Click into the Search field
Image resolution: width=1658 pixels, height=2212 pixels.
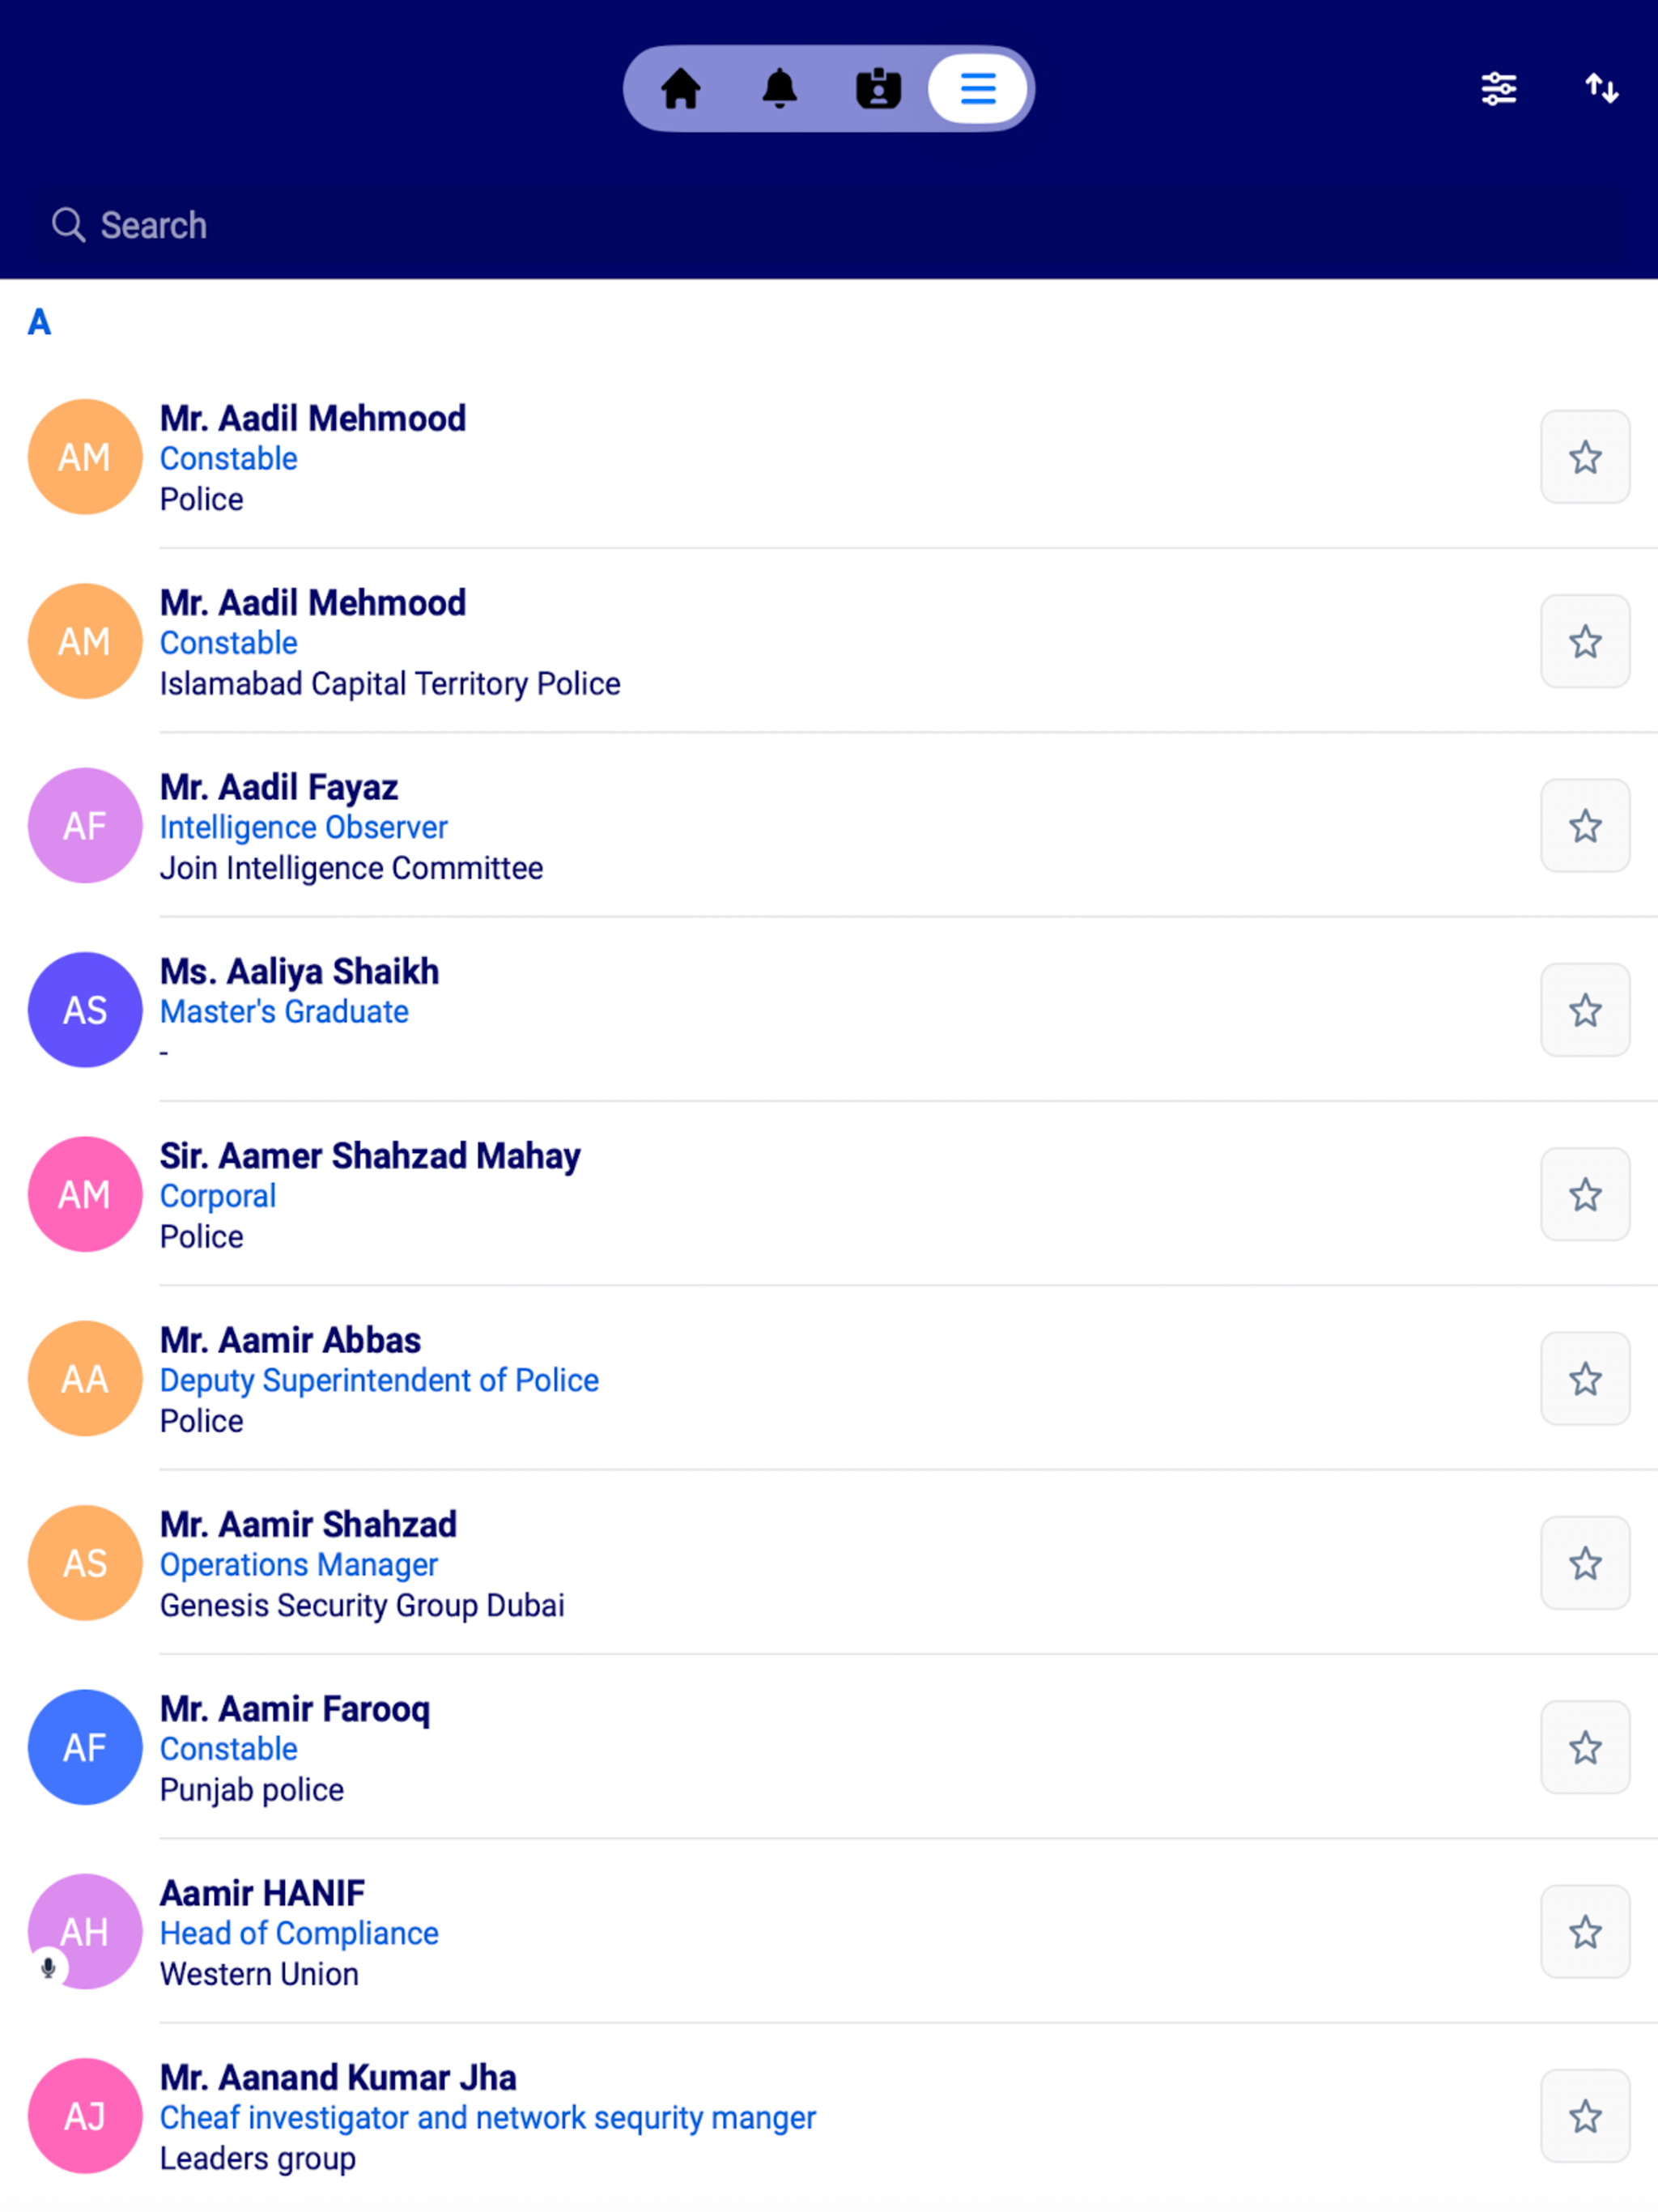tap(829, 226)
